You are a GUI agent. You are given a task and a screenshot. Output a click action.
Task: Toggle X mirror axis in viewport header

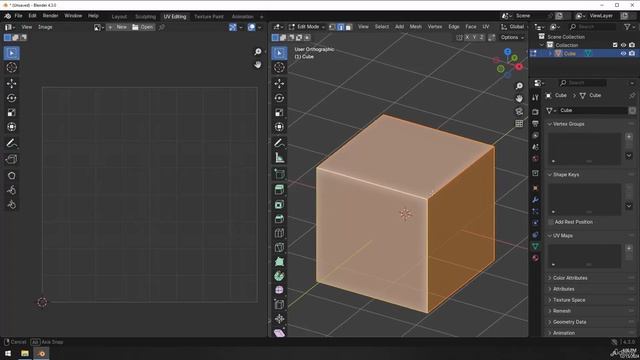pos(467,37)
